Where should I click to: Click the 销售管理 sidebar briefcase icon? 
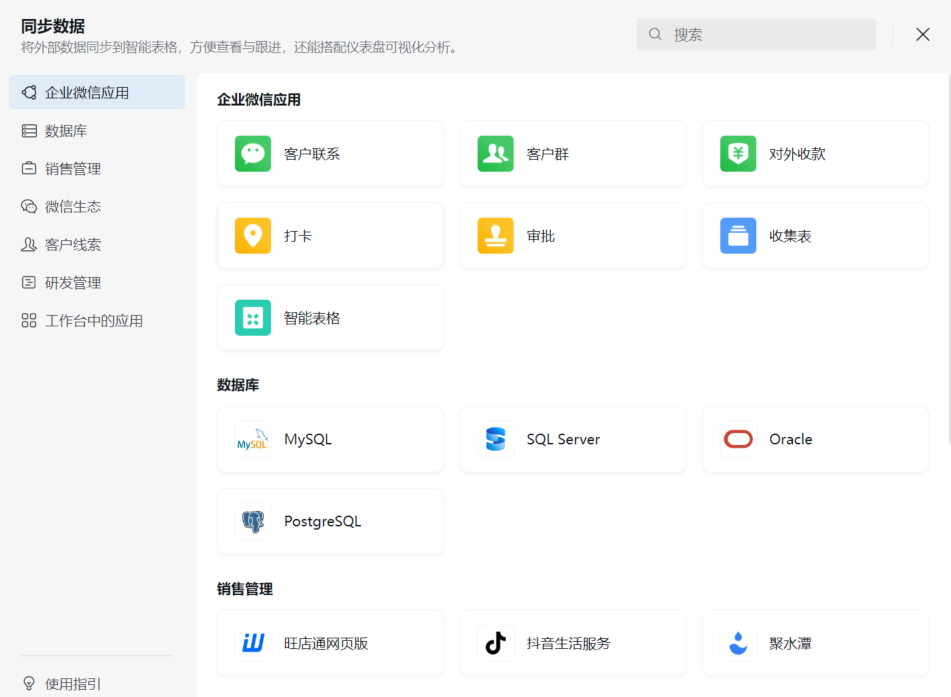(29, 168)
